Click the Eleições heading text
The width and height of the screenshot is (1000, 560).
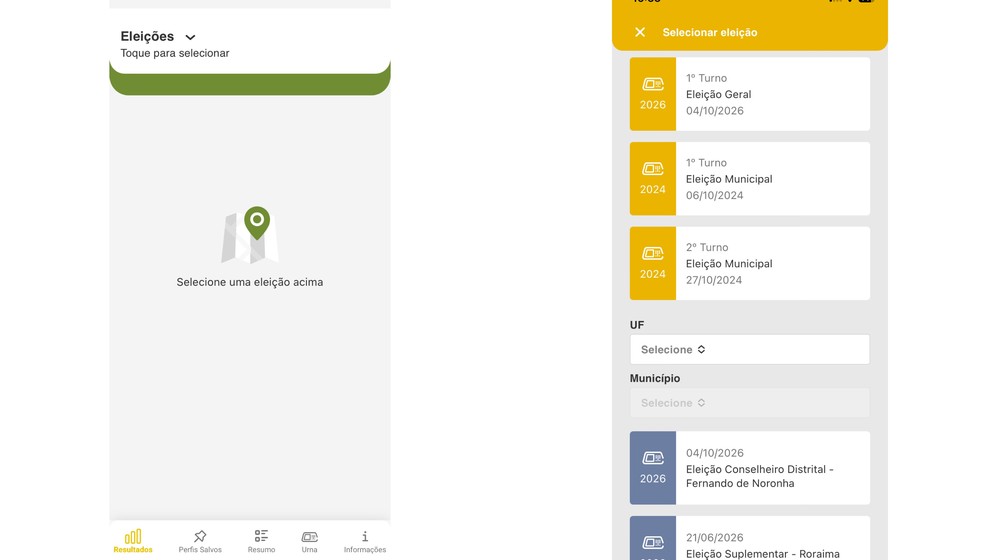click(147, 36)
